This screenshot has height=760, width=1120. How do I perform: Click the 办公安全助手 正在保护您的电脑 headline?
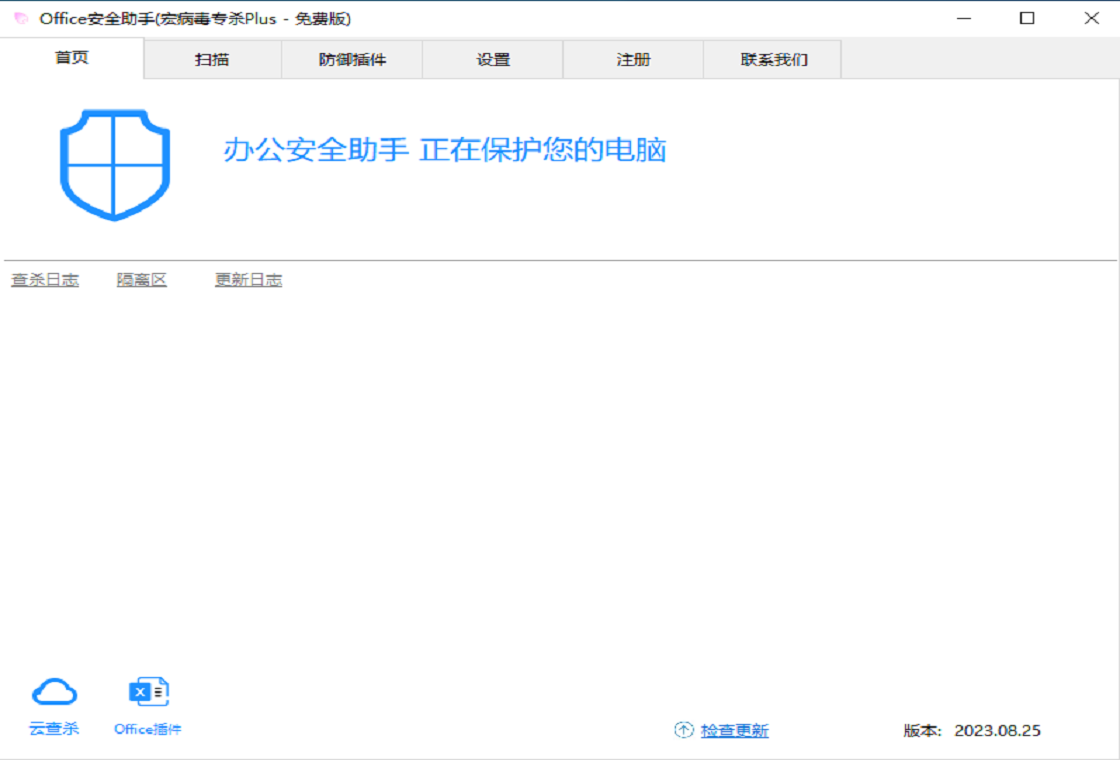pyautogui.click(x=444, y=150)
